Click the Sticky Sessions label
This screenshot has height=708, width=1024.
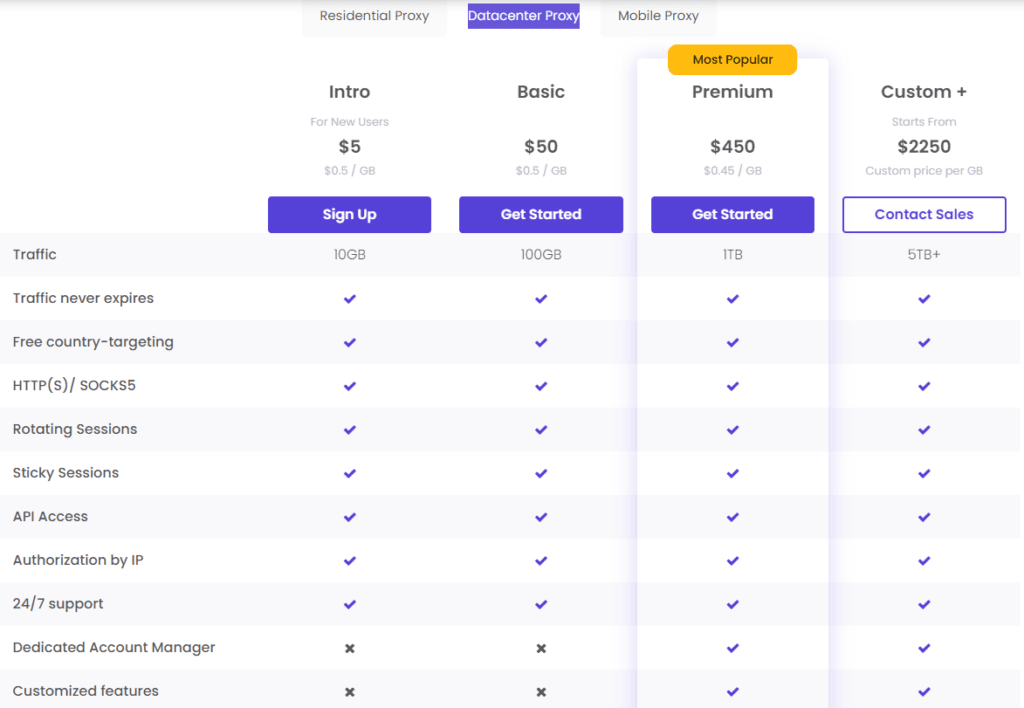click(65, 473)
